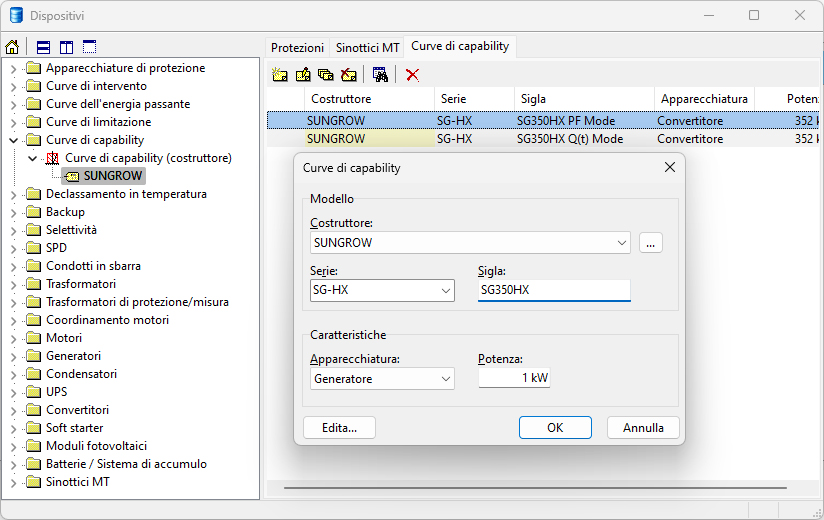Click the binoculars search icon
Viewport: 824px width, 520px height.
pos(380,74)
